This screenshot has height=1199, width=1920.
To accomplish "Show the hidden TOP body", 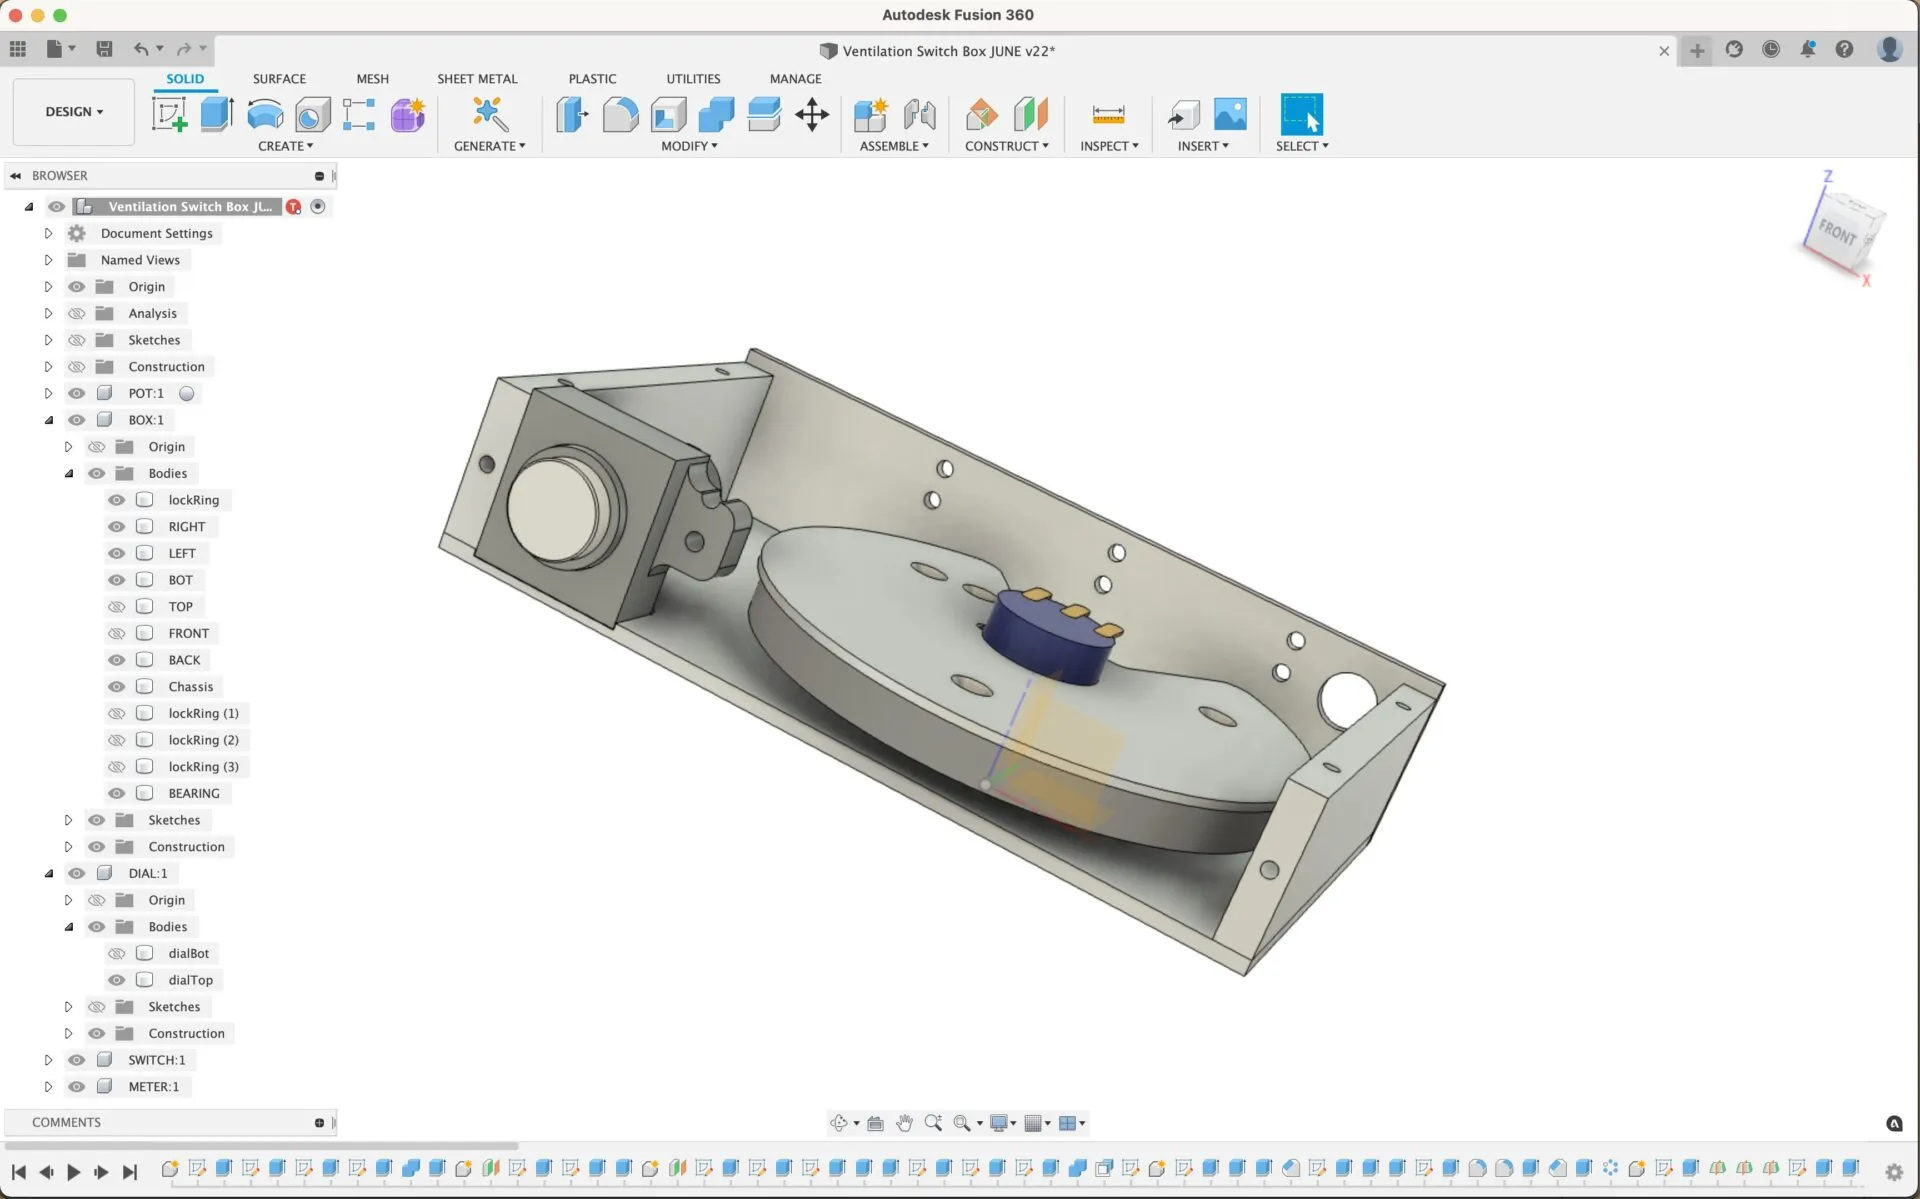I will pyautogui.click(x=117, y=607).
